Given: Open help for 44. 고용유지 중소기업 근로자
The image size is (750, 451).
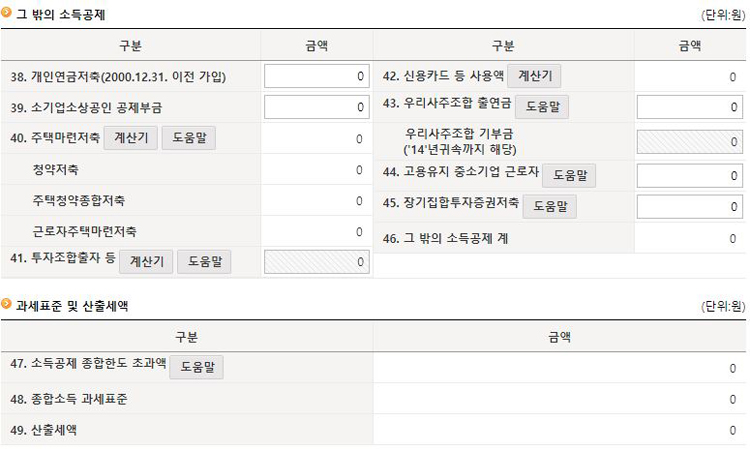Looking at the screenshot, I should pos(570,175).
